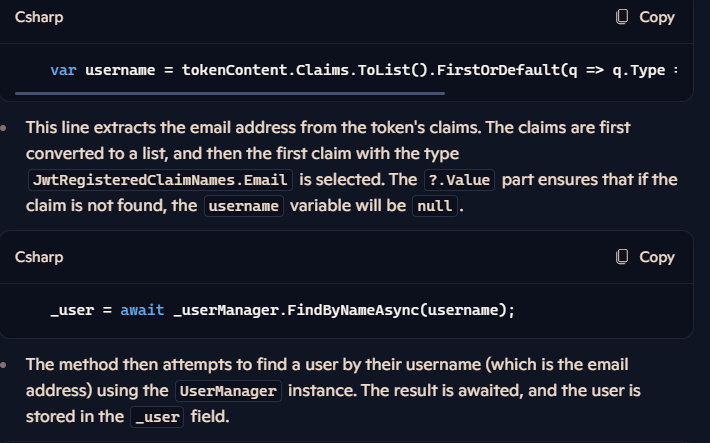Click the null inline code chip
Image resolution: width=710 pixels, height=443 pixels.
click(x=435, y=206)
